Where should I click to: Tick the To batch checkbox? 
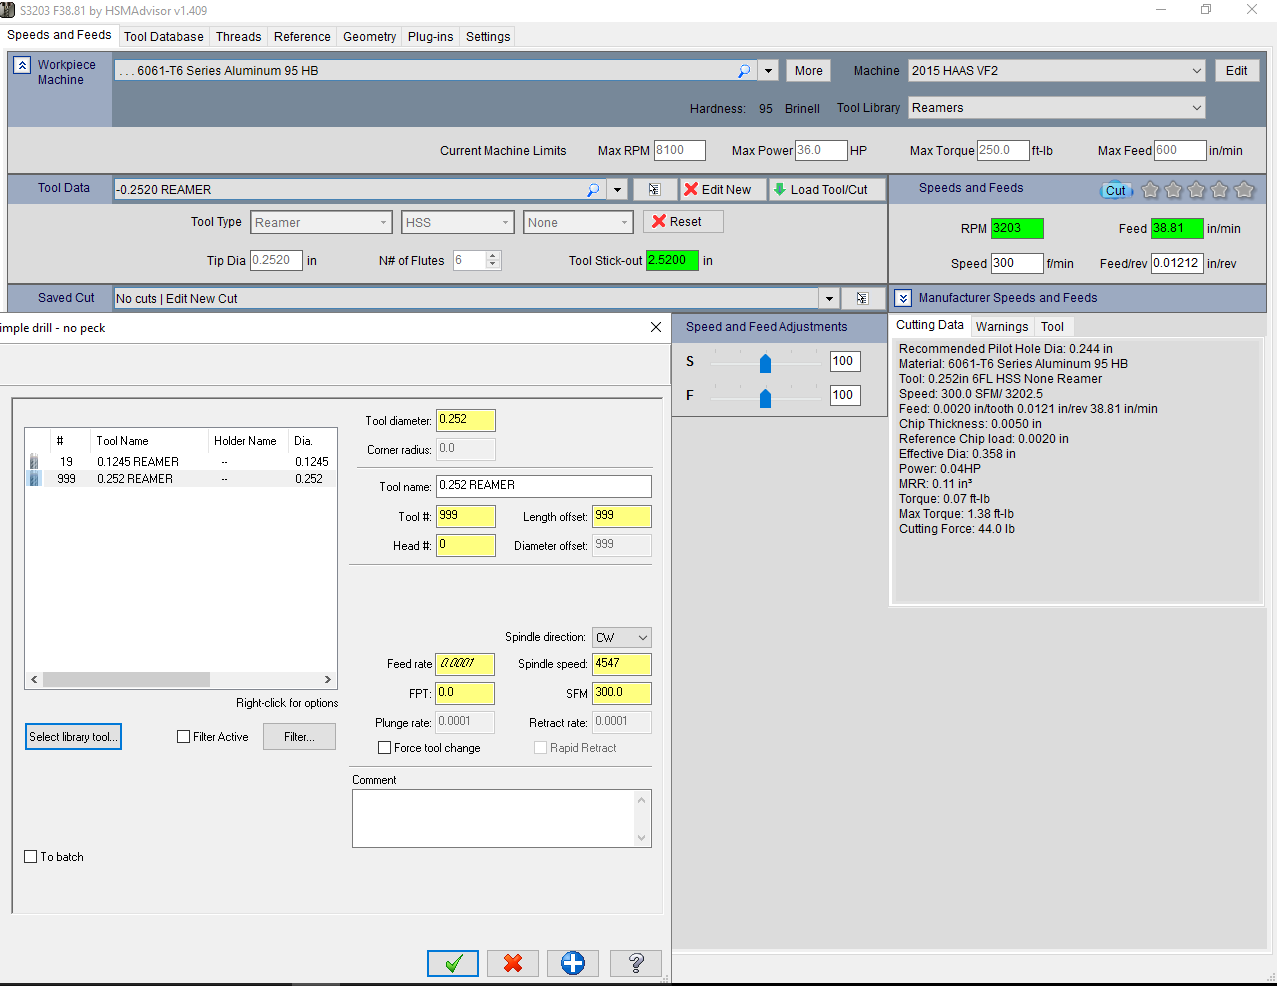31,857
